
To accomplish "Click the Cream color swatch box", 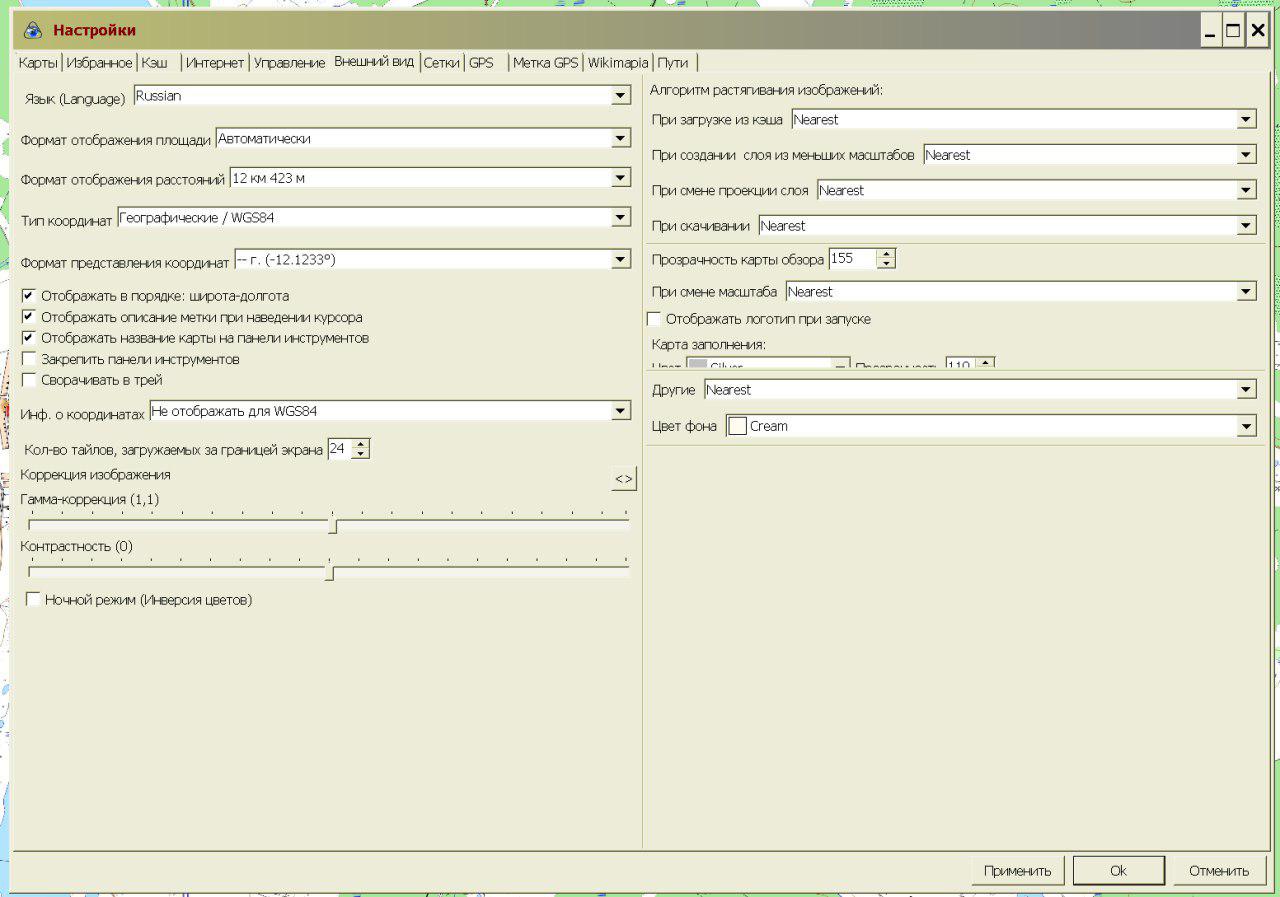I will coord(738,426).
